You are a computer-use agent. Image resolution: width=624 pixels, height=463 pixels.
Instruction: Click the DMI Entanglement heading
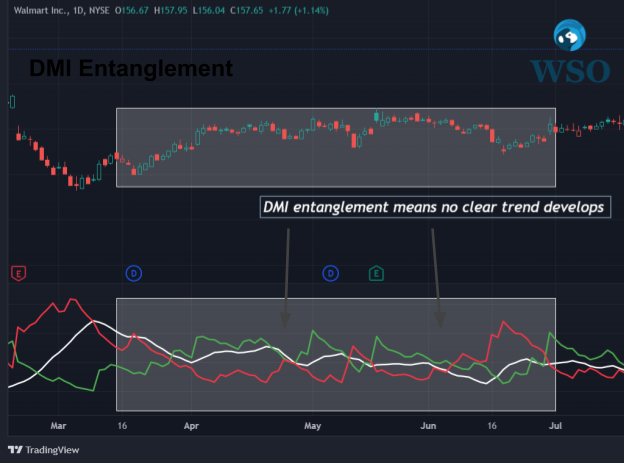click(130, 69)
